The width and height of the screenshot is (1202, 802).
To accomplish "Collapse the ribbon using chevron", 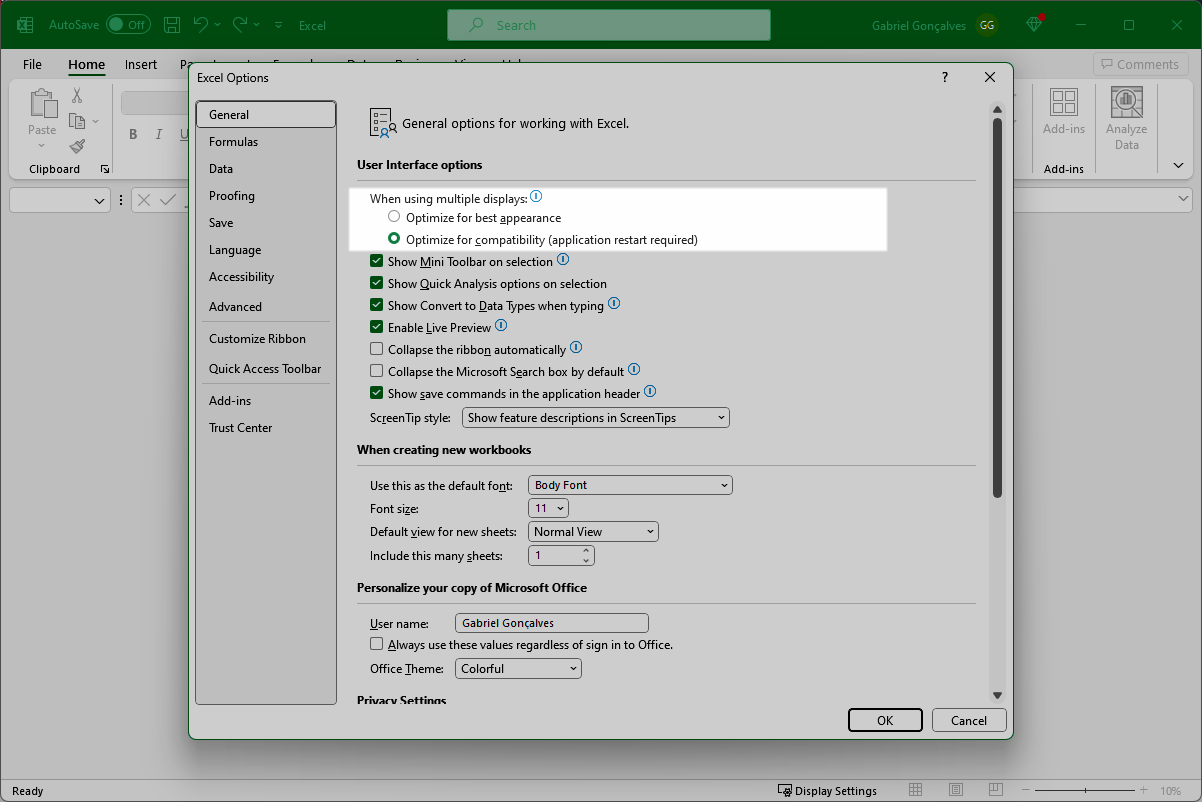I will 1178,166.
